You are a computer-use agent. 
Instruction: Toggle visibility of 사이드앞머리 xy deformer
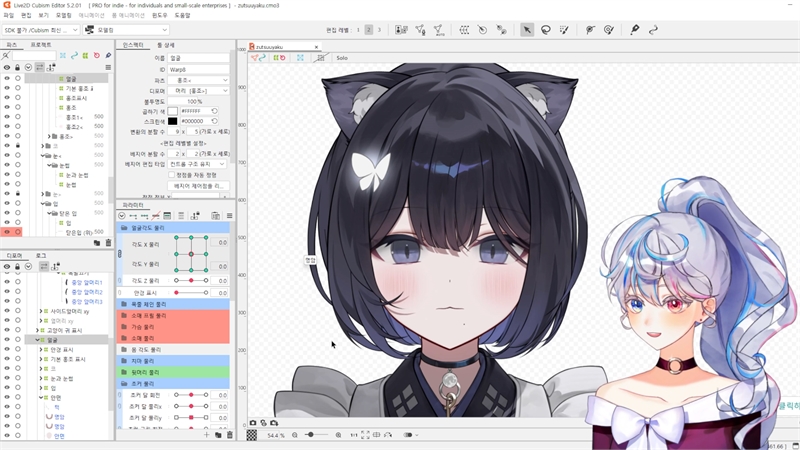(7, 311)
